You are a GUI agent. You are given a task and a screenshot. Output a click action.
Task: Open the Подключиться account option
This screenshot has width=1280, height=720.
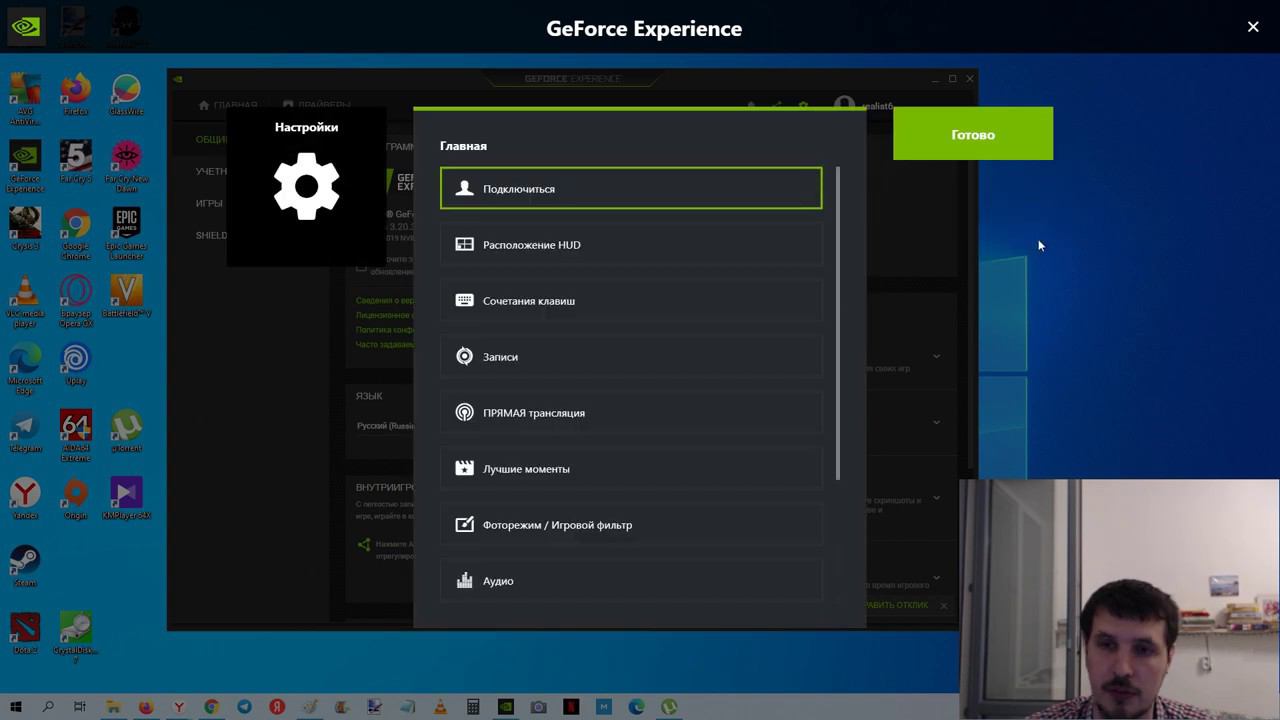pyautogui.click(x=631, y=188)
